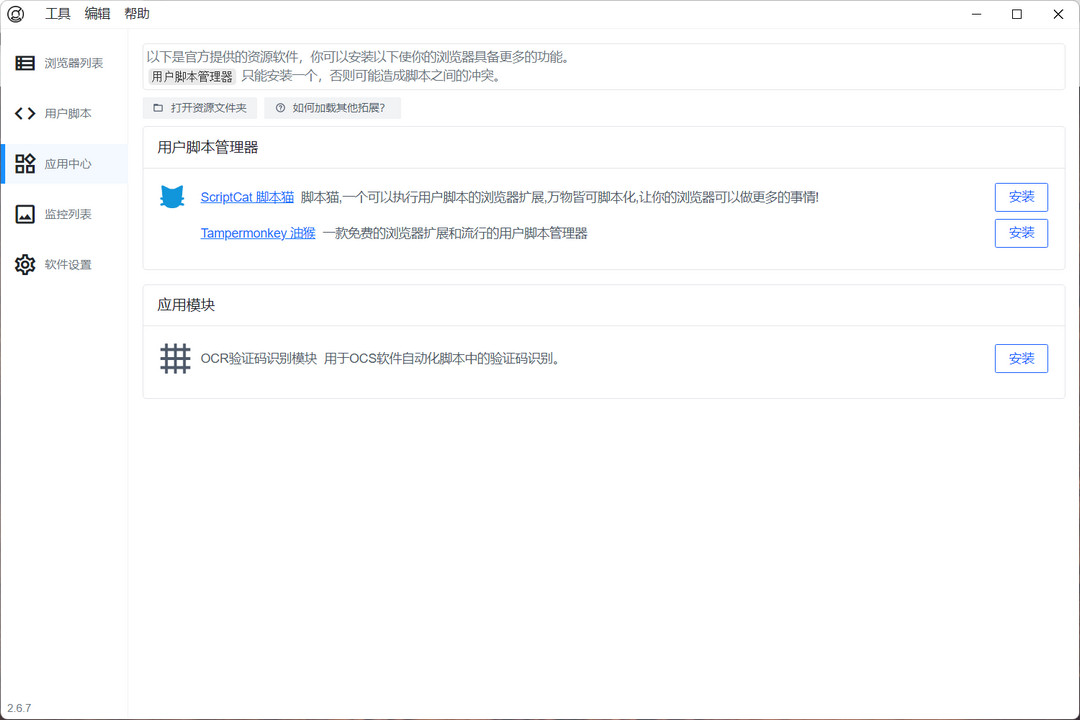Click the ScriptCat blue cat icon
Image resolution: width=1080 pixels, height=720 pixels.
pyautogui.click(x=172, y=197)
